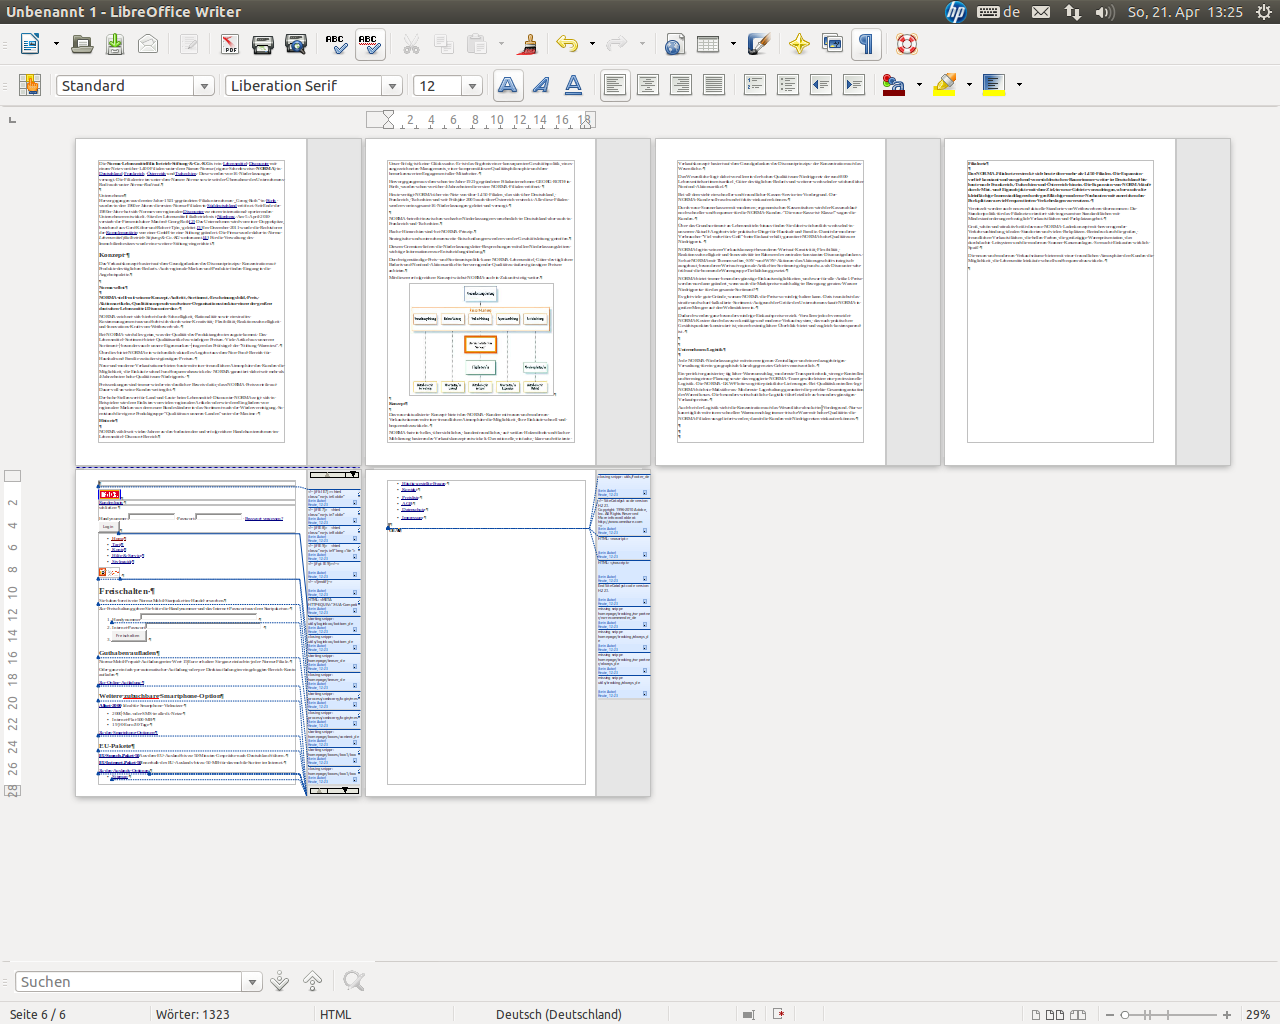
Task: Open the clock So, 21. Apr 13:25
Action: [x=1185, y=12]
